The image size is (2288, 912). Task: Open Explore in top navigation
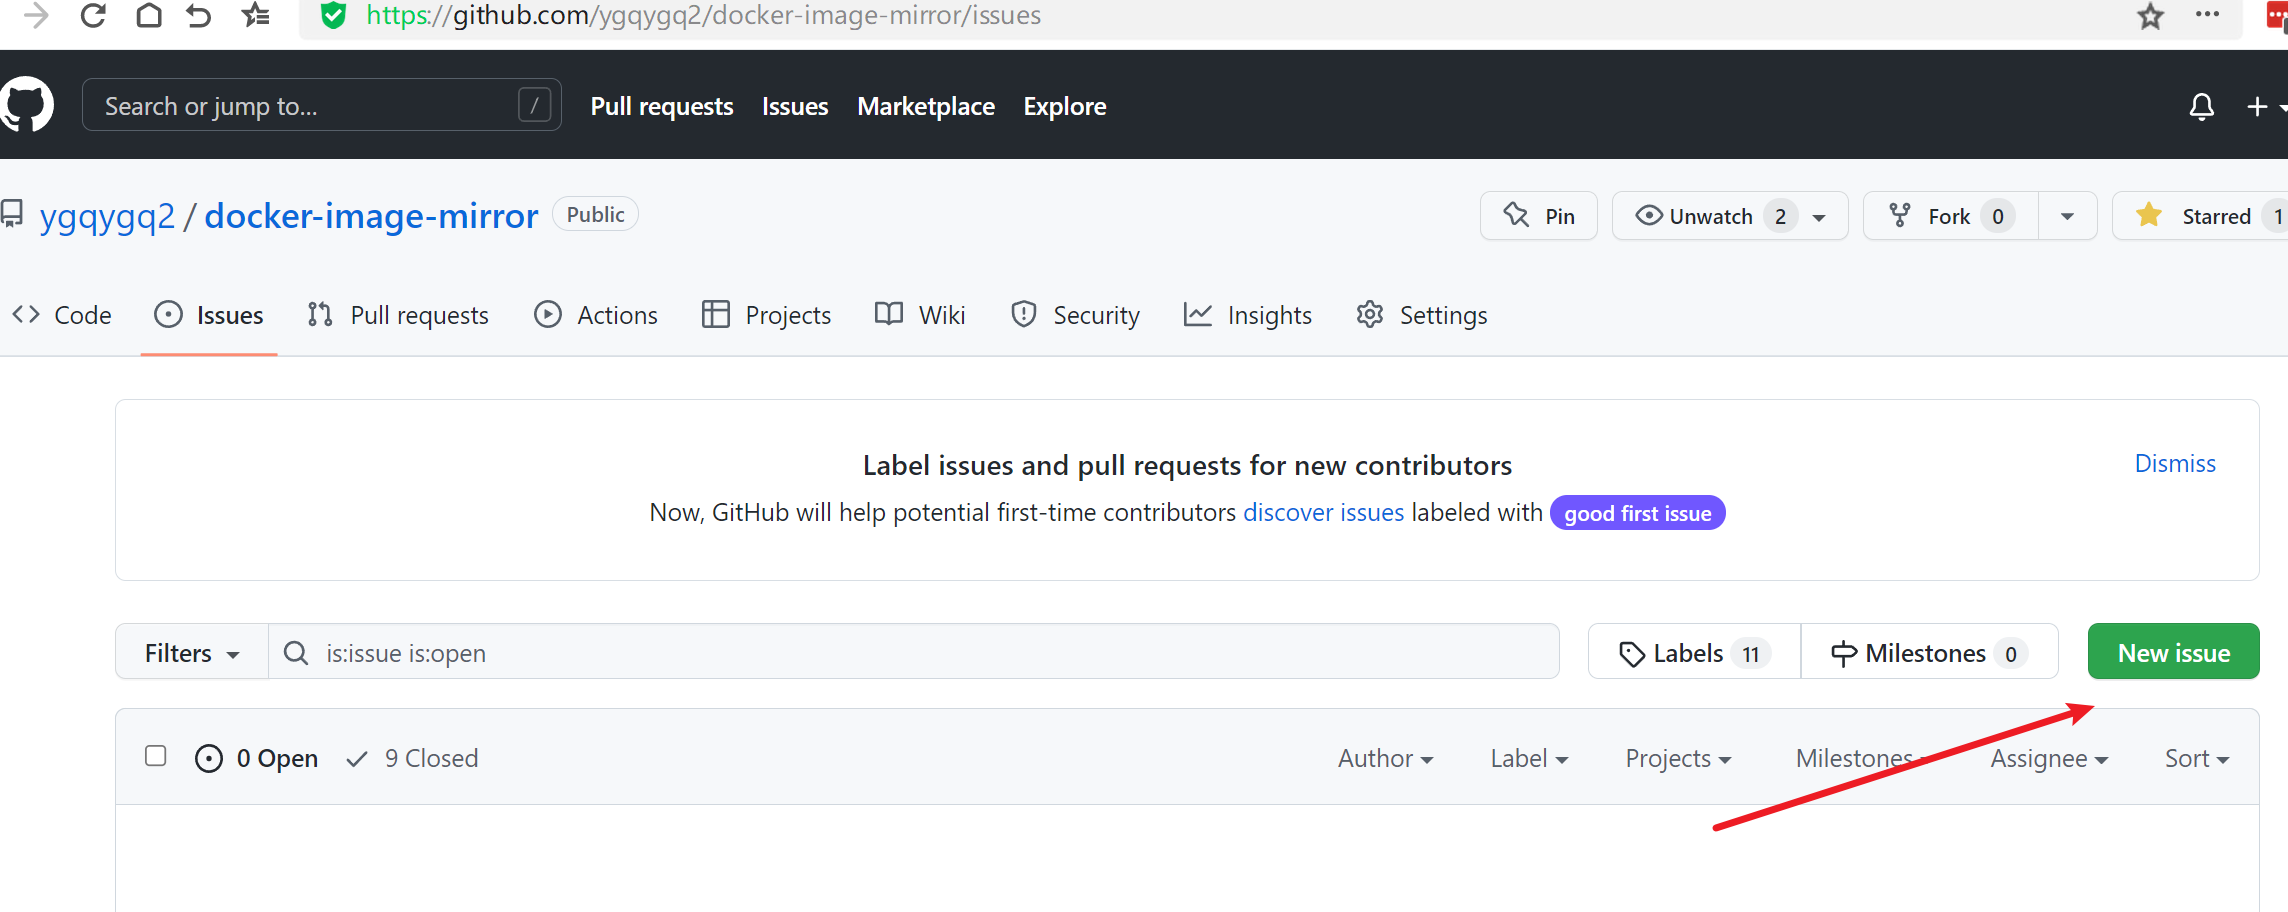tap(1065, 106)
